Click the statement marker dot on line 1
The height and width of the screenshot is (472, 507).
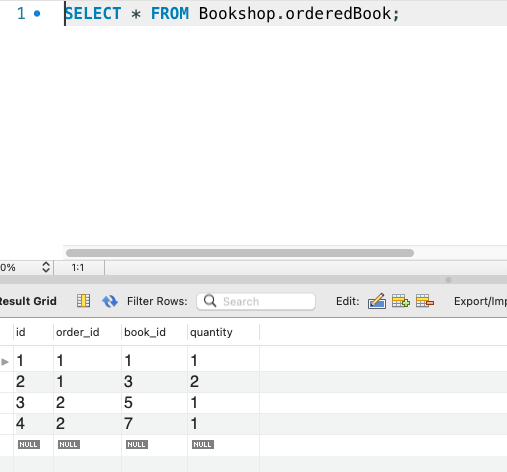click(37, 14)
